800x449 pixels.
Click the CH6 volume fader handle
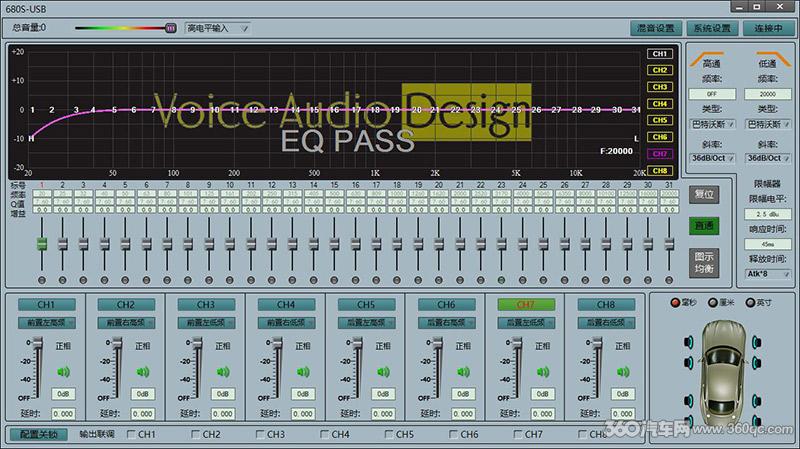[x=438, y=343]
